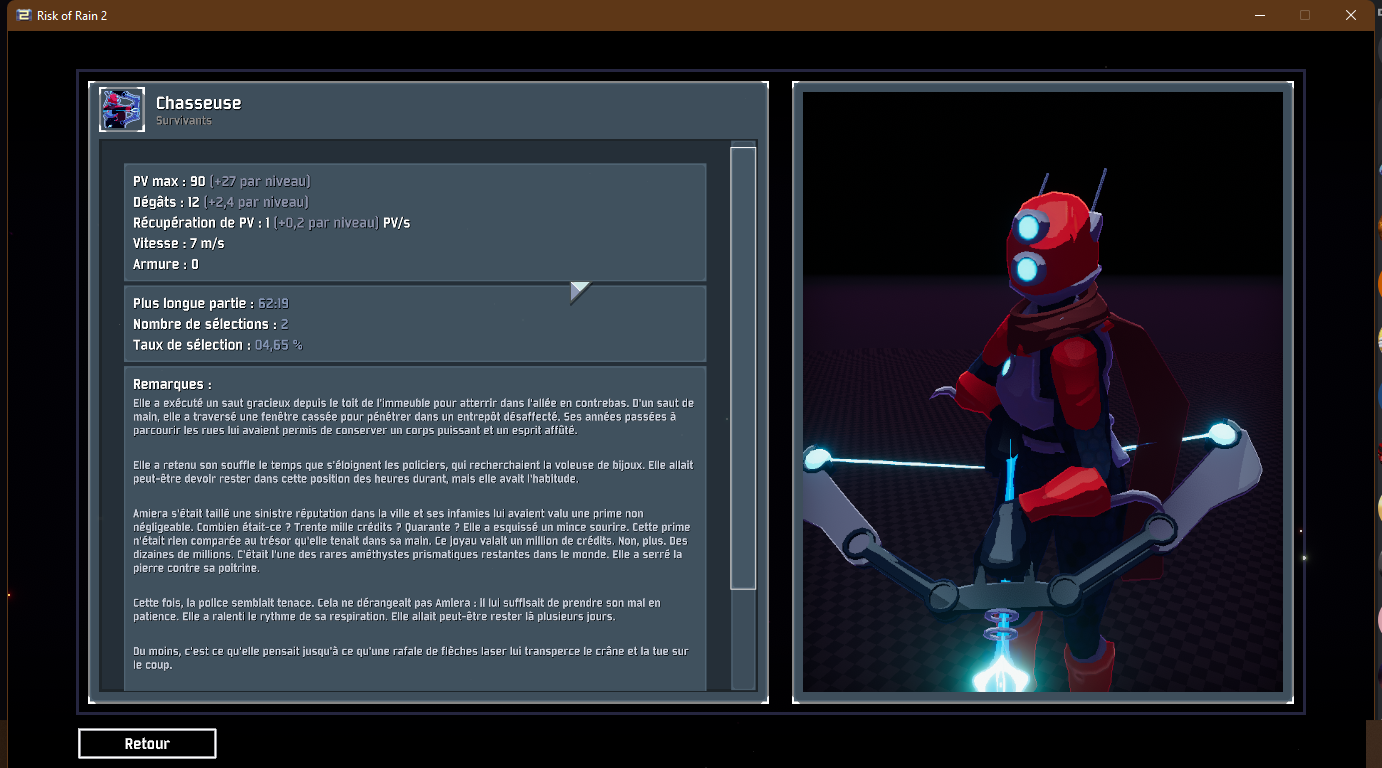This screenshot has height=768, width=1382.
Task: Click the Survivants category label
Action: pos(183,121)
